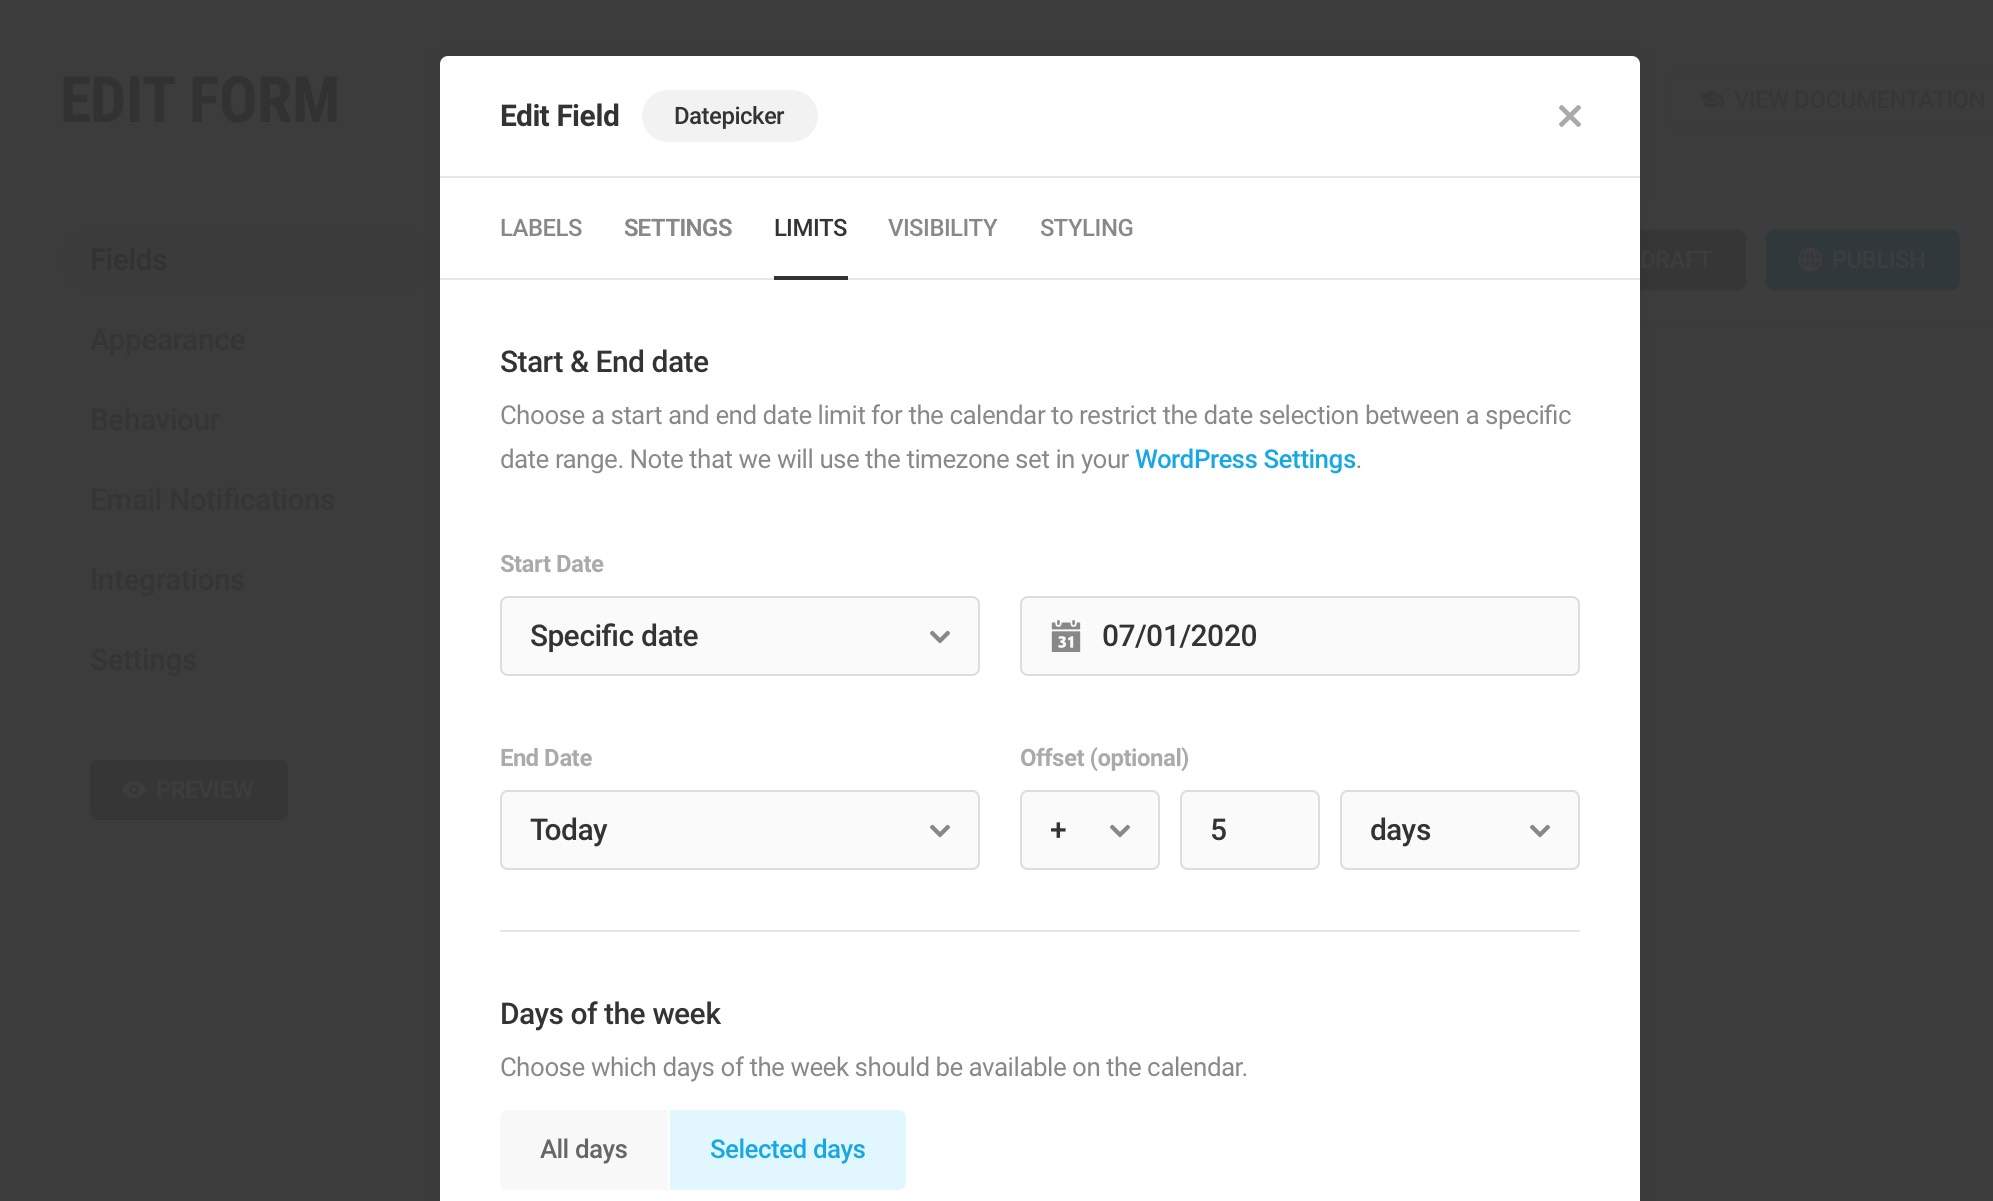Select the LIMITS tab in Edit Field
Screen dimensions: 1993x1201
pyautogui.click(x=810, y=228)
